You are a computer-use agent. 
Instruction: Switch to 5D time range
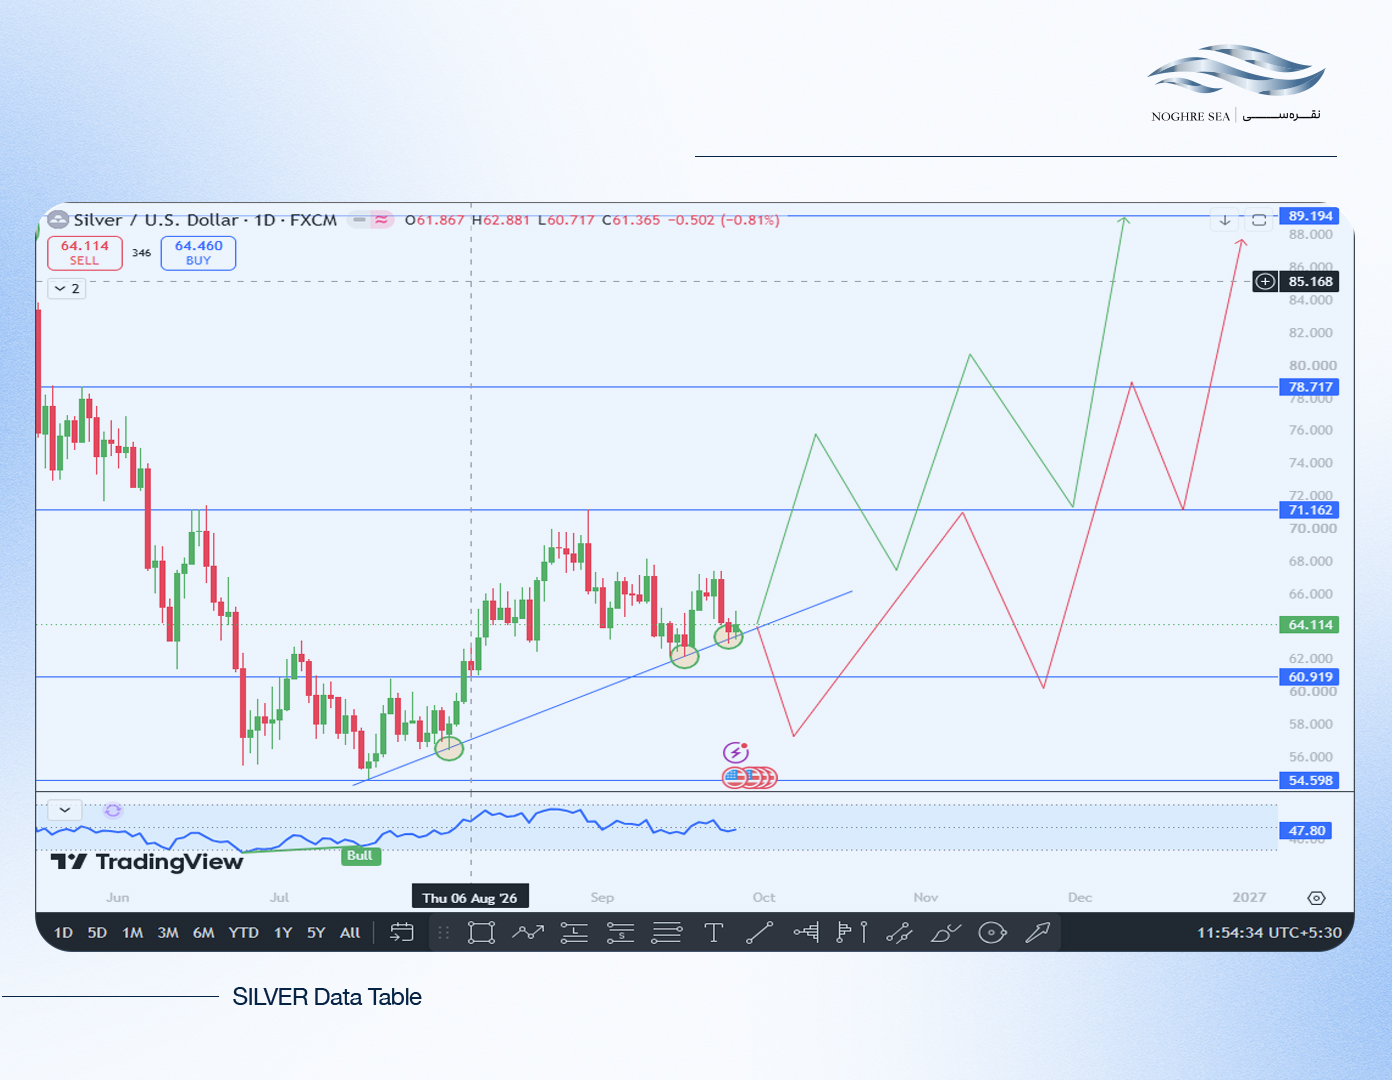click(97, 933)
